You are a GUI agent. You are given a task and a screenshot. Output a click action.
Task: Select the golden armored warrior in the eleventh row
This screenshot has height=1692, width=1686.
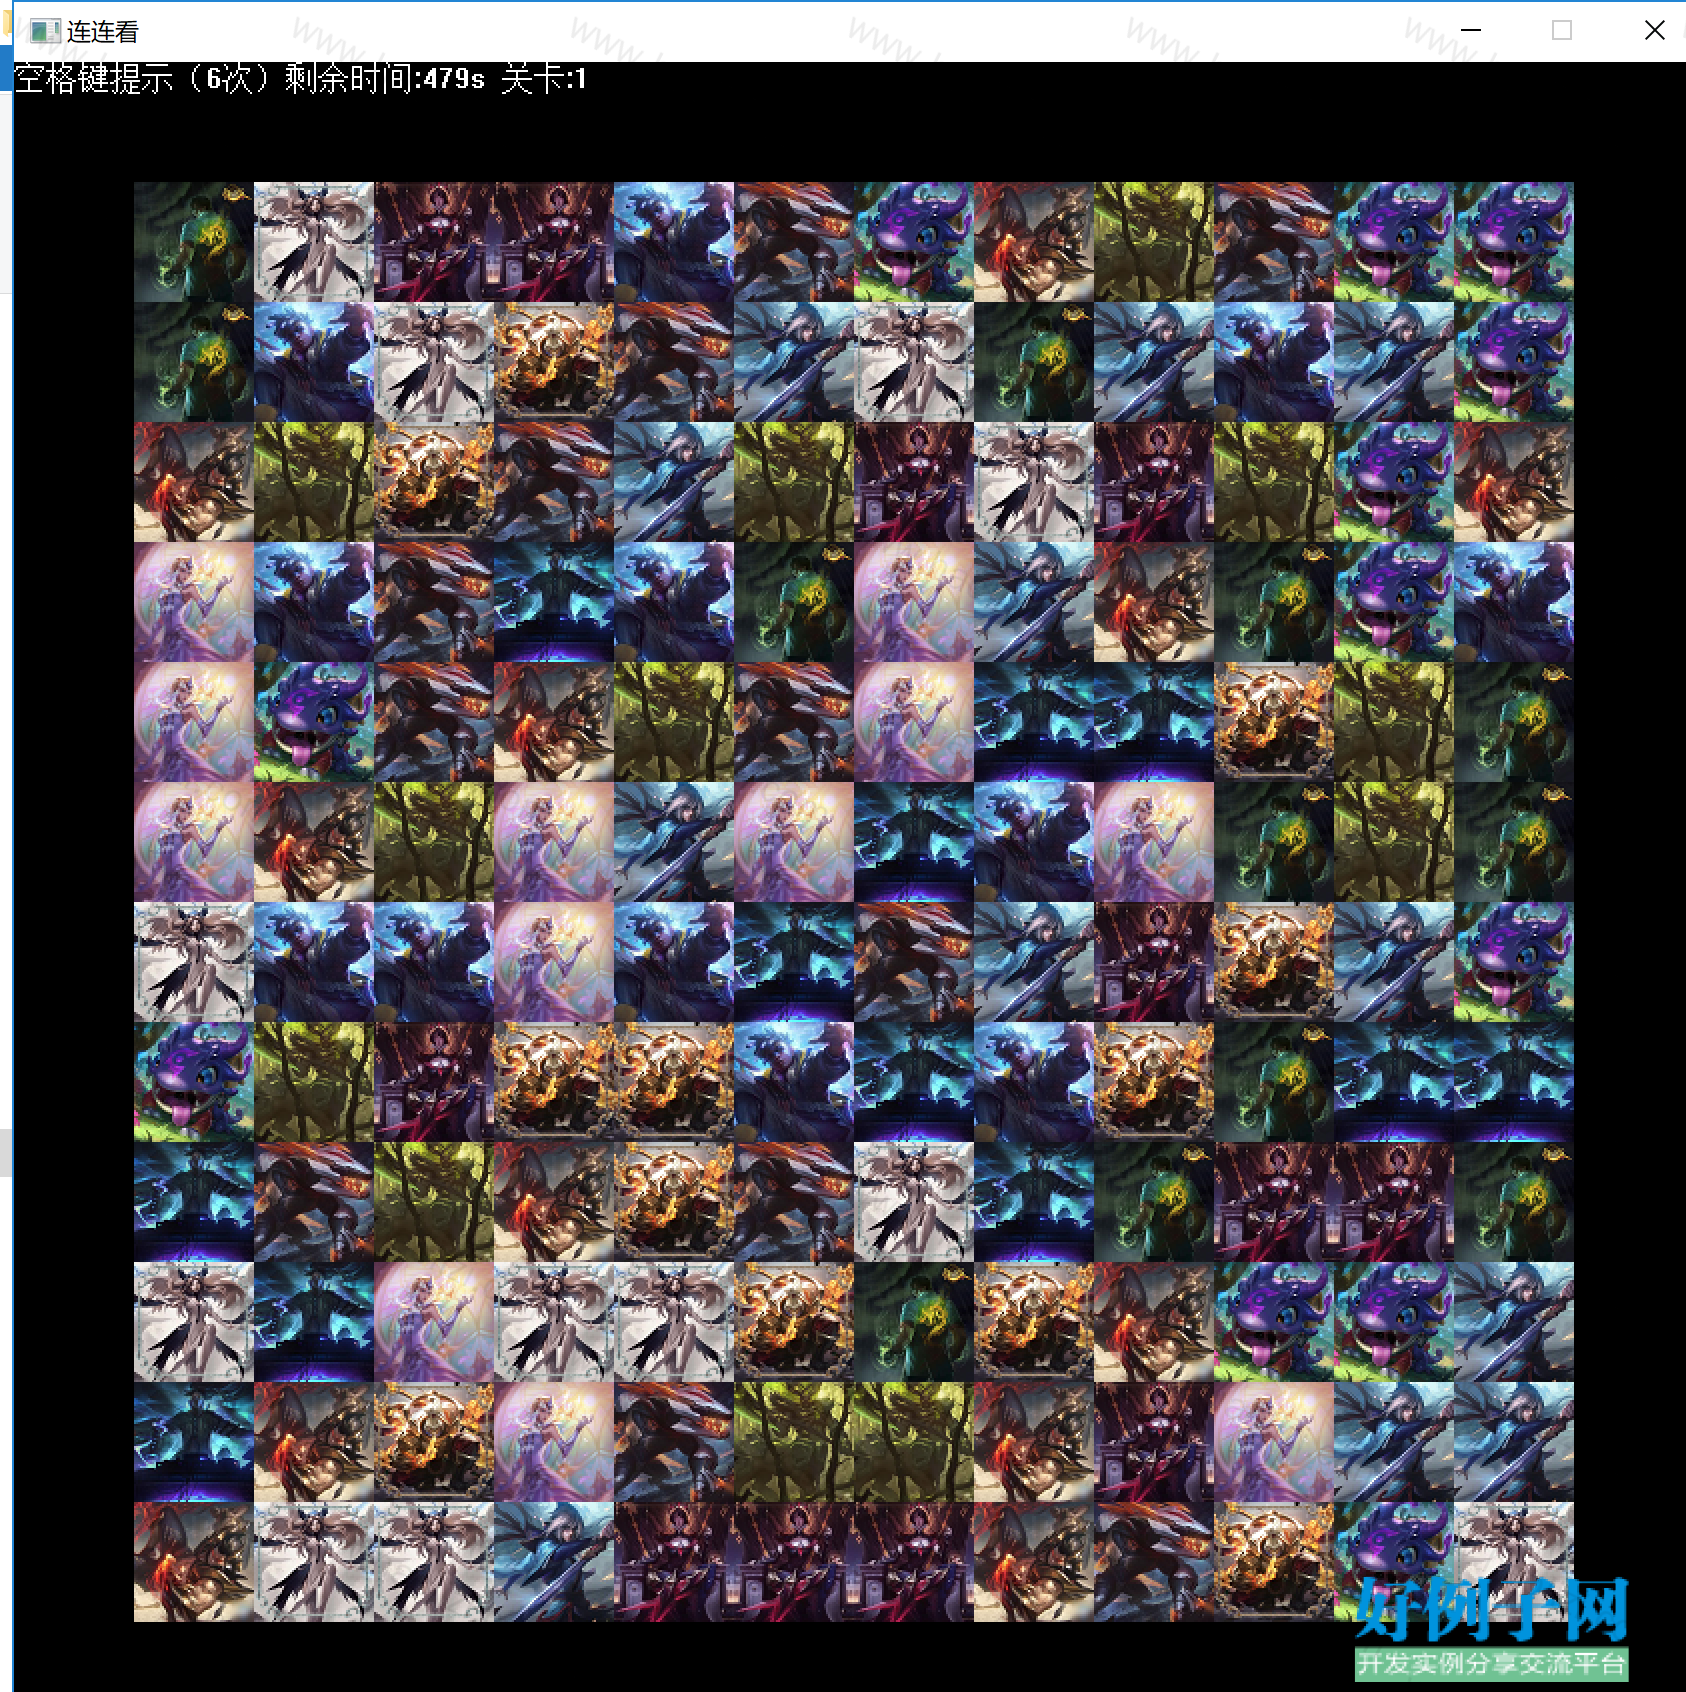click(434, 1442)
